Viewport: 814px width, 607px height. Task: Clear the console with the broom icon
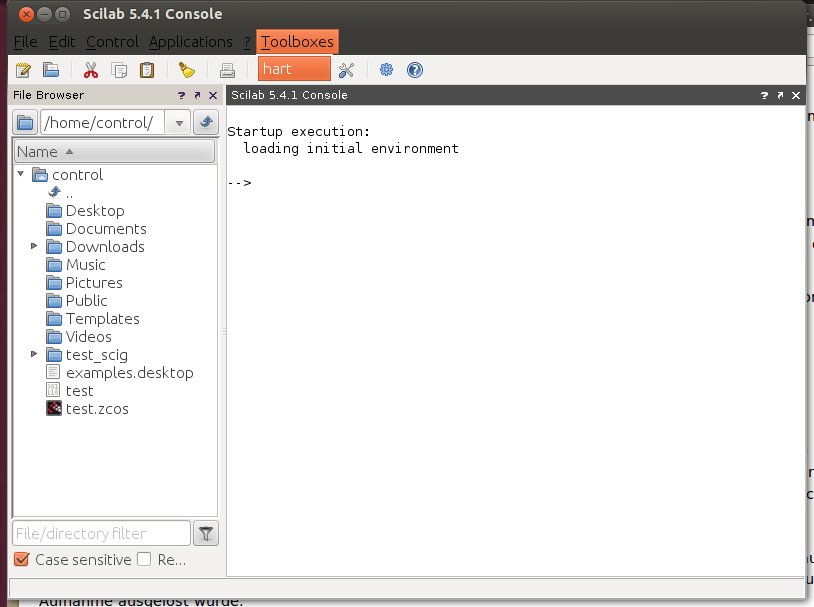[x=186, y=70]
